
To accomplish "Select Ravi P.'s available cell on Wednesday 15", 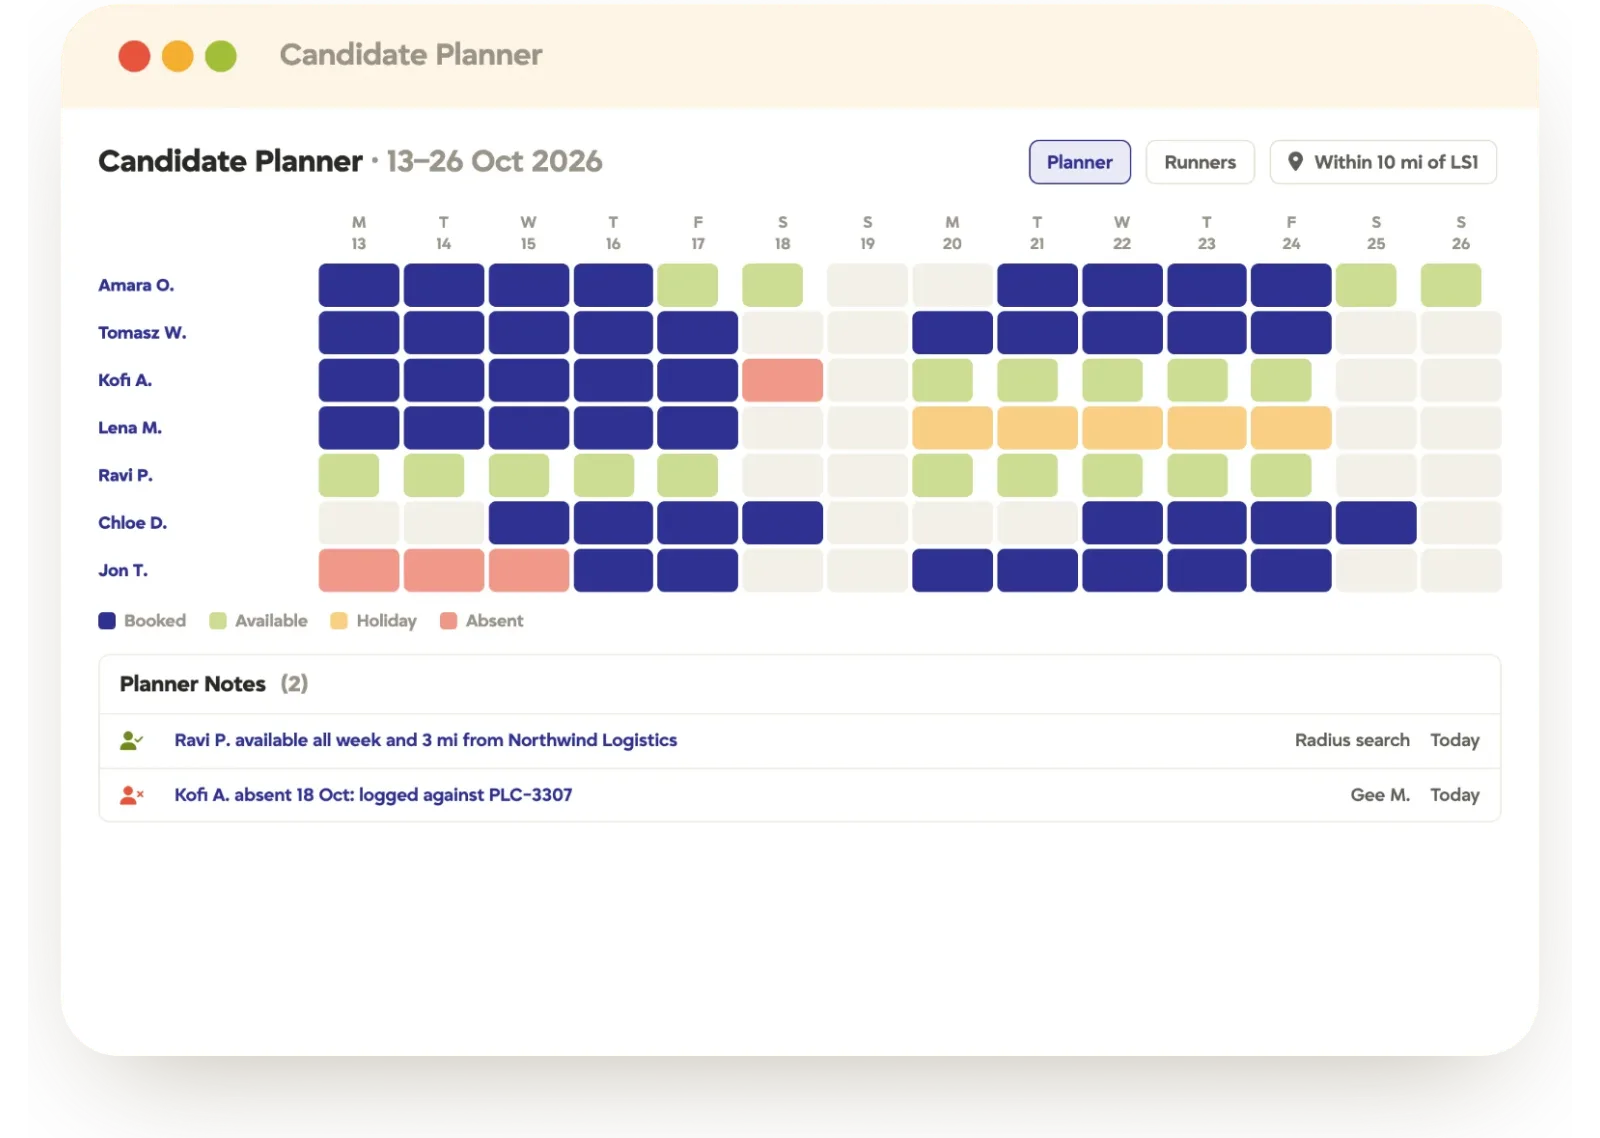I will 519,475.
